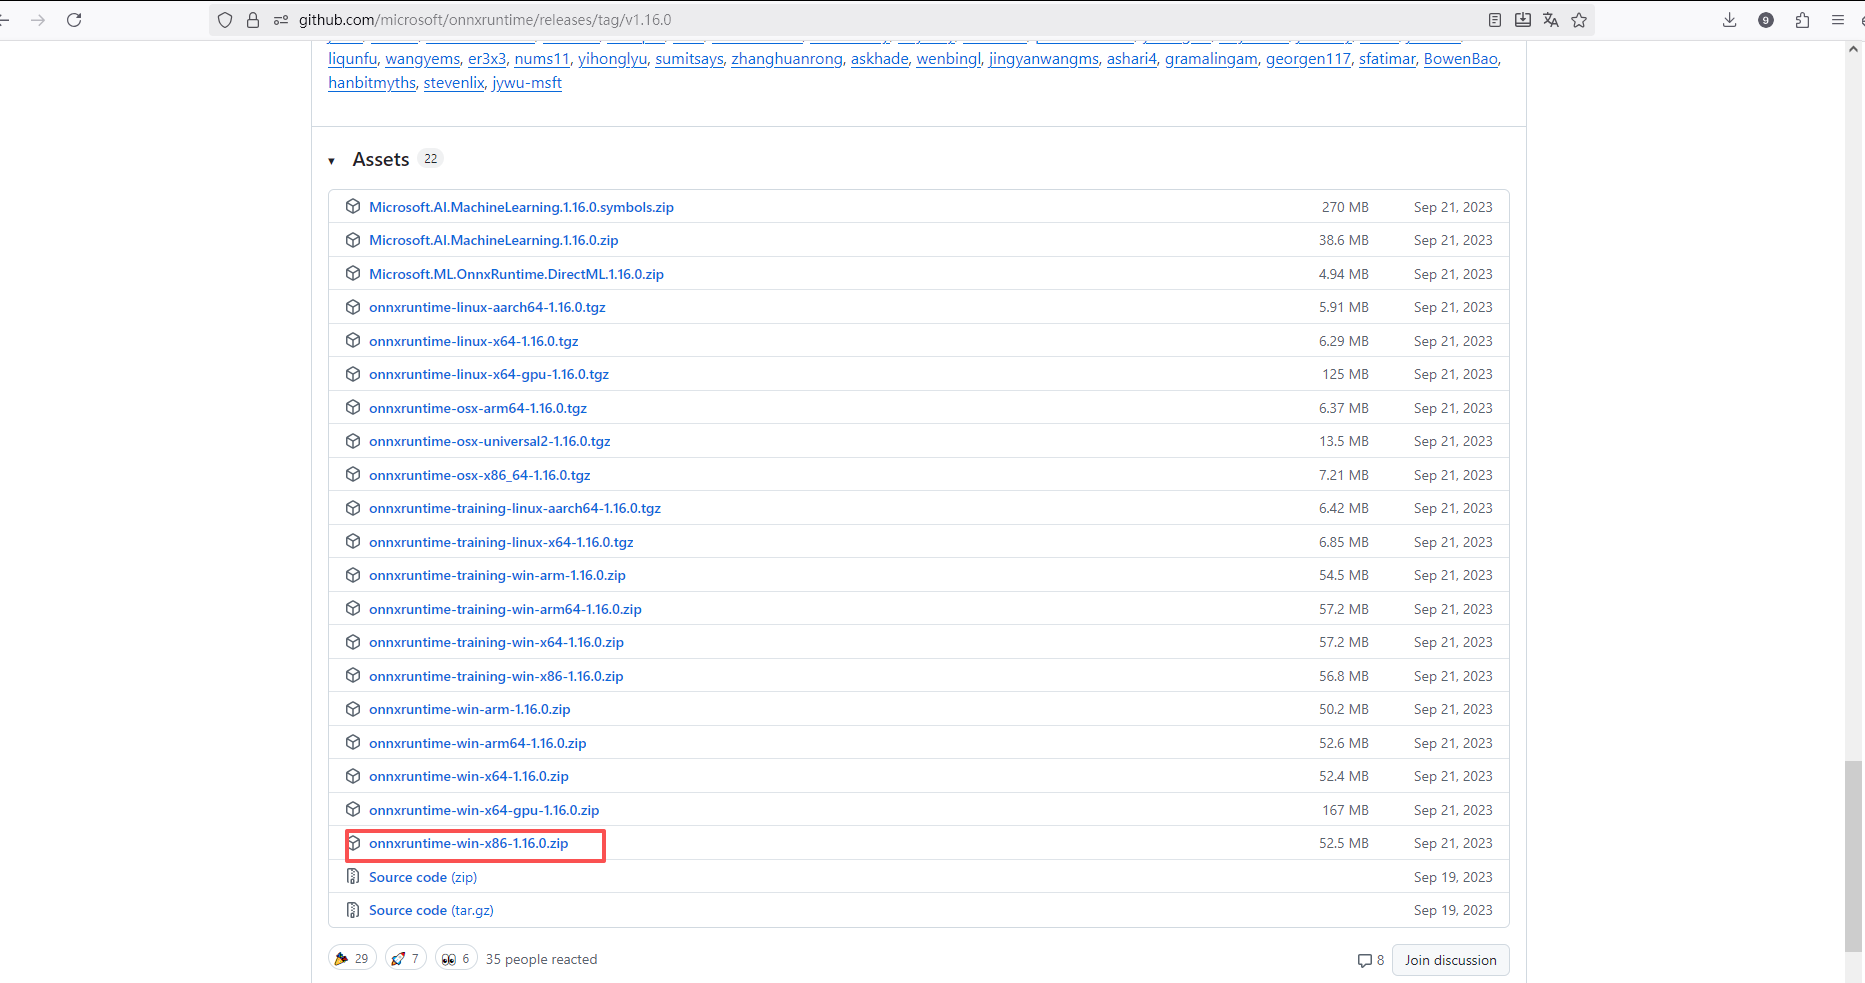The height and width of the screenshot is (983, 1865).
Task: Open contributor jywu-msft profile link
Action: tap(527, 83)
